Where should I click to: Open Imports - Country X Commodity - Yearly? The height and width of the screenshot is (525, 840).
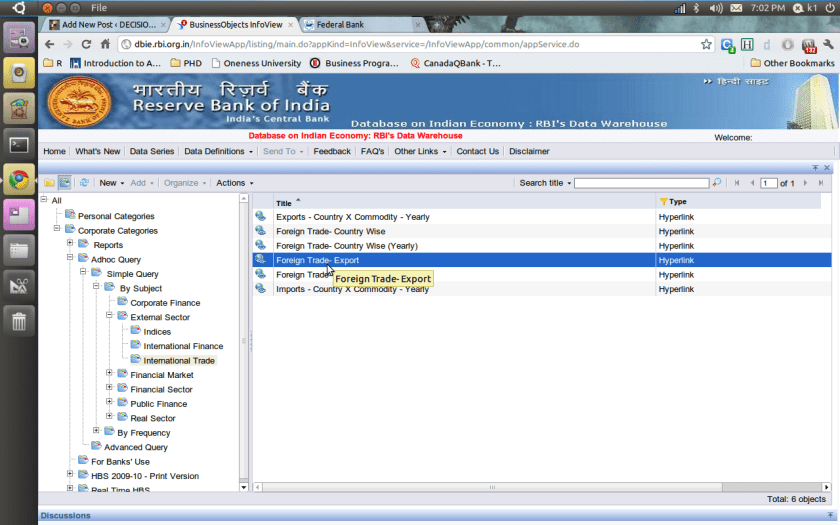(x=352, y=289)
